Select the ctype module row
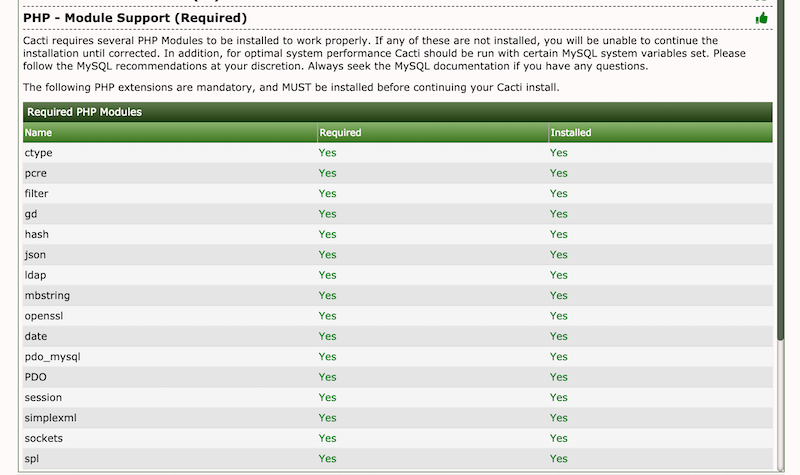800x475 pixels. click(397, 153)
